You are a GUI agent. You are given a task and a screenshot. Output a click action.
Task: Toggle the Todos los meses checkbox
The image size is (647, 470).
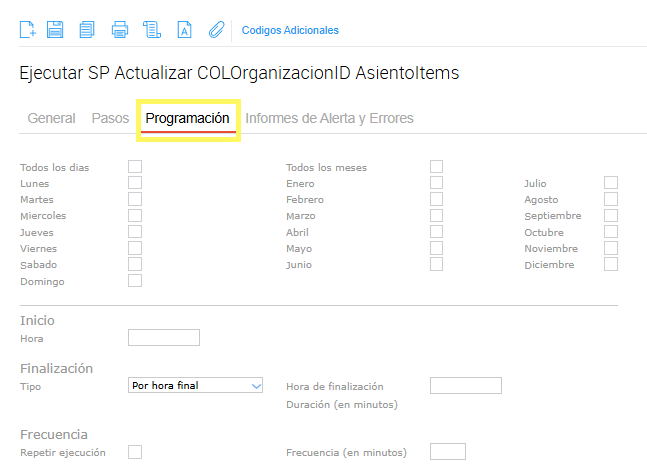(x=437, y=166)
